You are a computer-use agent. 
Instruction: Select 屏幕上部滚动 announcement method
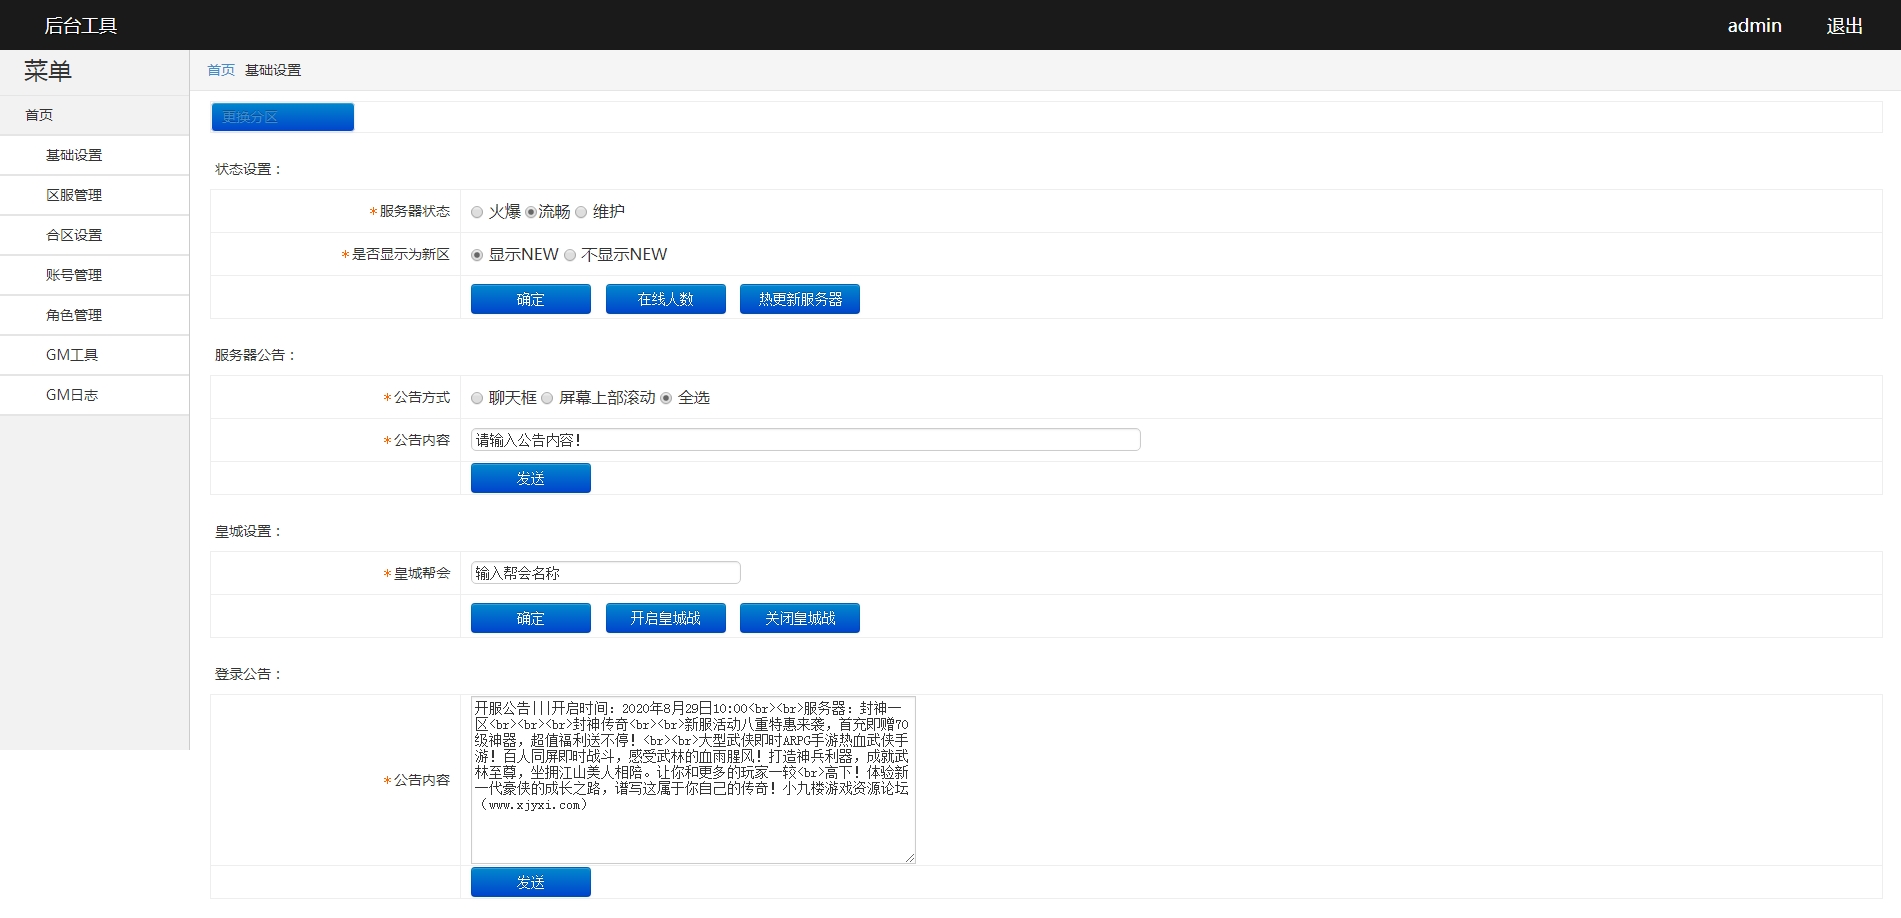547,398
